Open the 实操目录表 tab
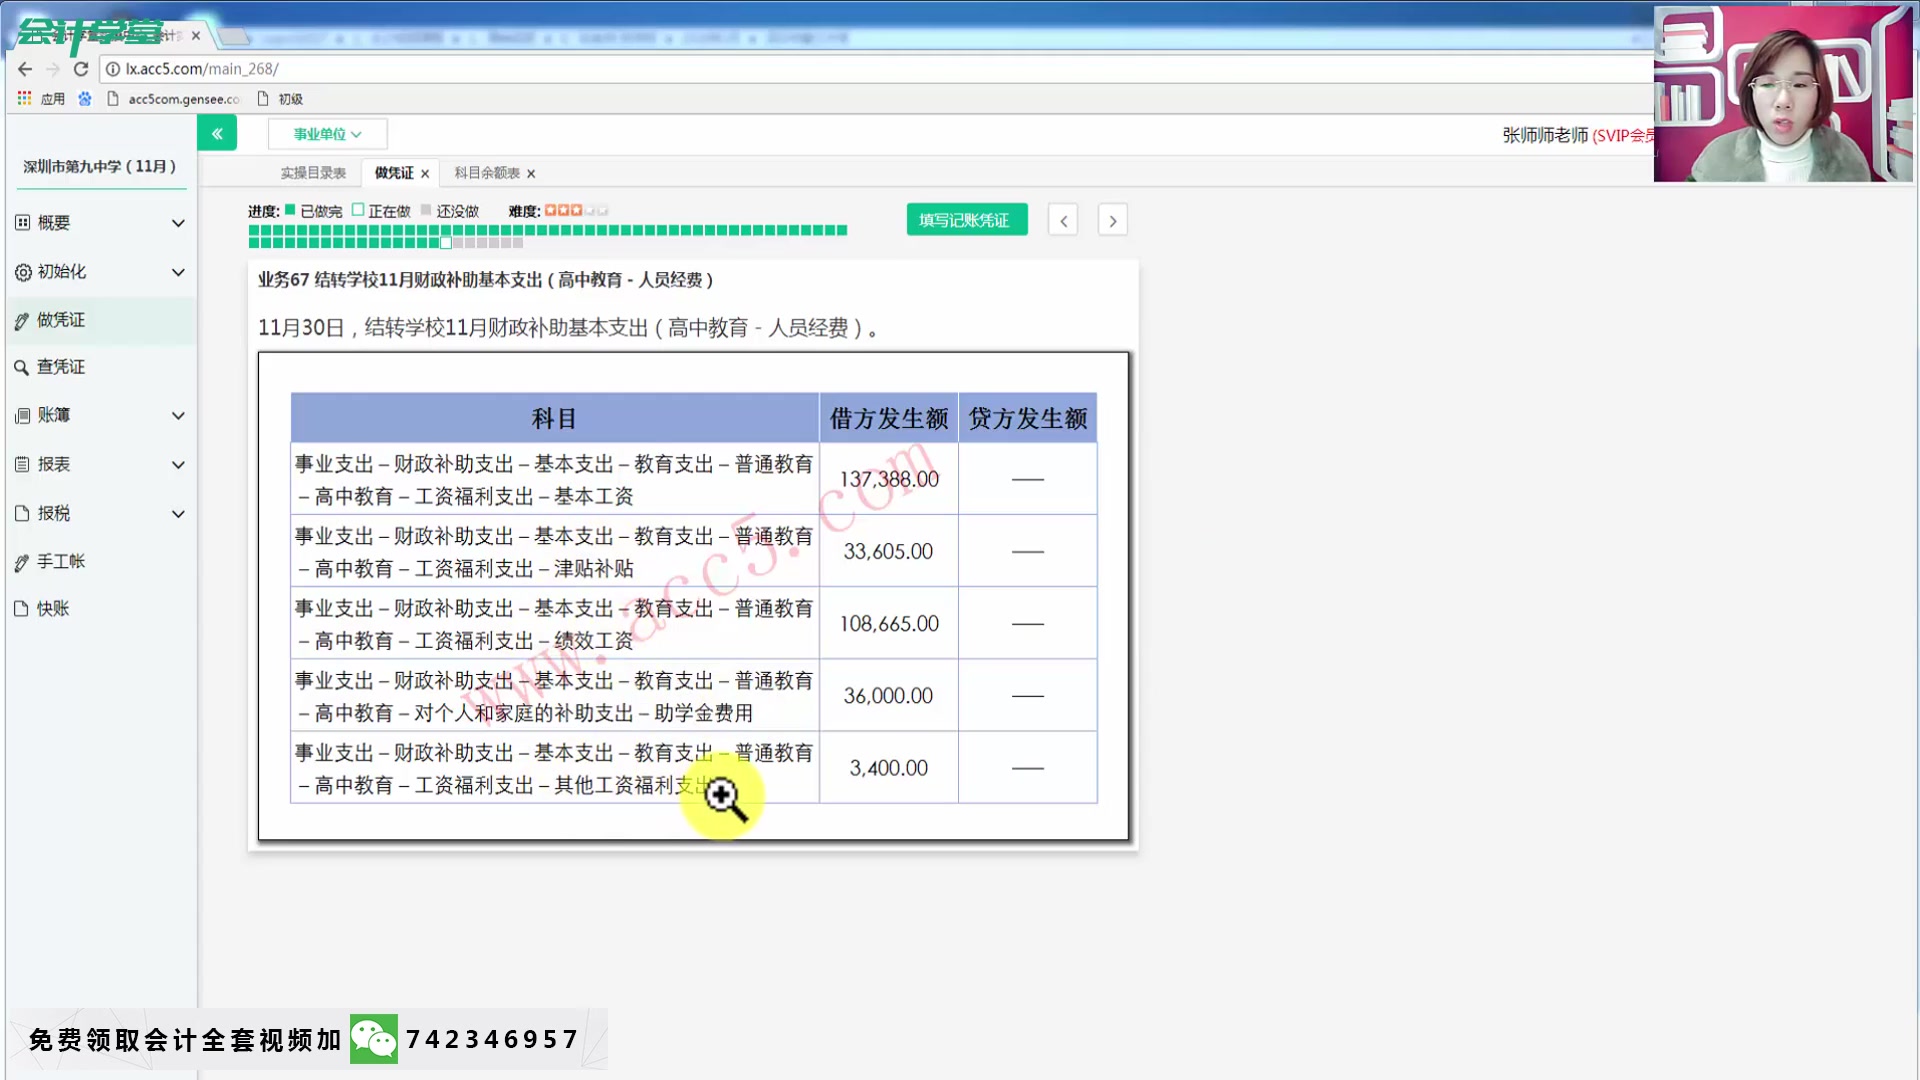The height and width of the screenshot is (1080, 1920). [313, 172]
